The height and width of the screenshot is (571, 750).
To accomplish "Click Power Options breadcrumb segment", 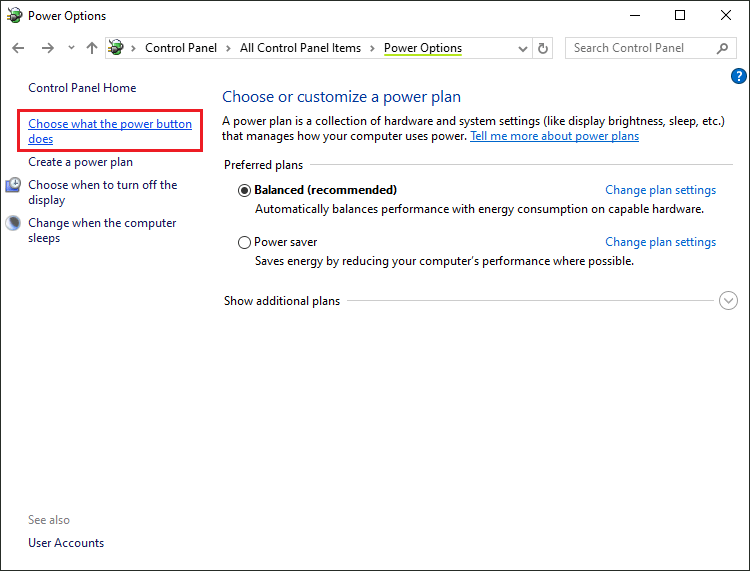I will [423, 48].
